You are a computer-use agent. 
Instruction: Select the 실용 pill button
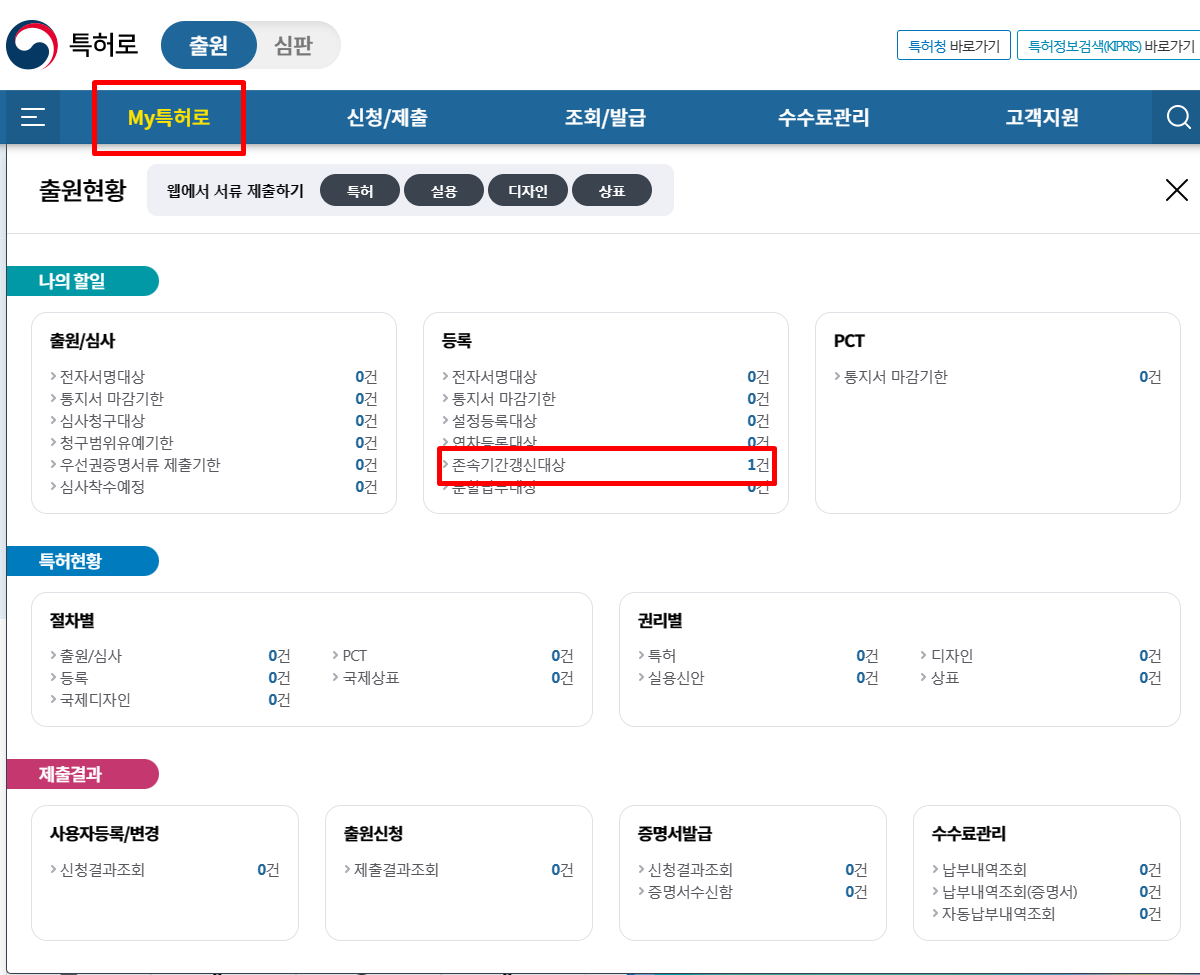tap(444, 190)
